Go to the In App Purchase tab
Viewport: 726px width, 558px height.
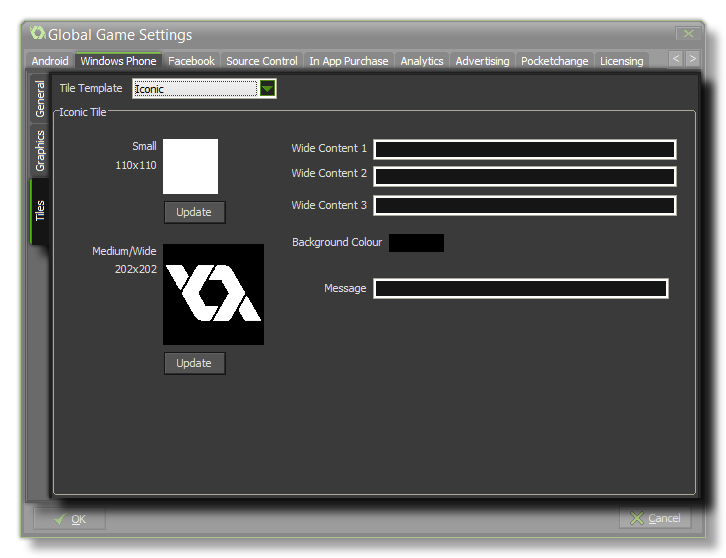348,61
